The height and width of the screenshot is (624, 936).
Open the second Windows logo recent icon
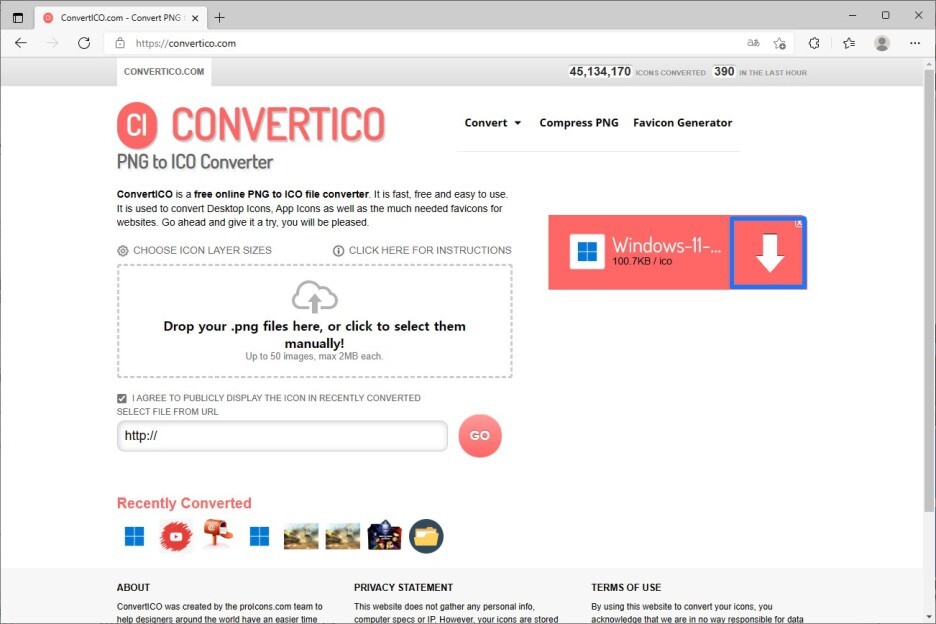tap(259, 536)
